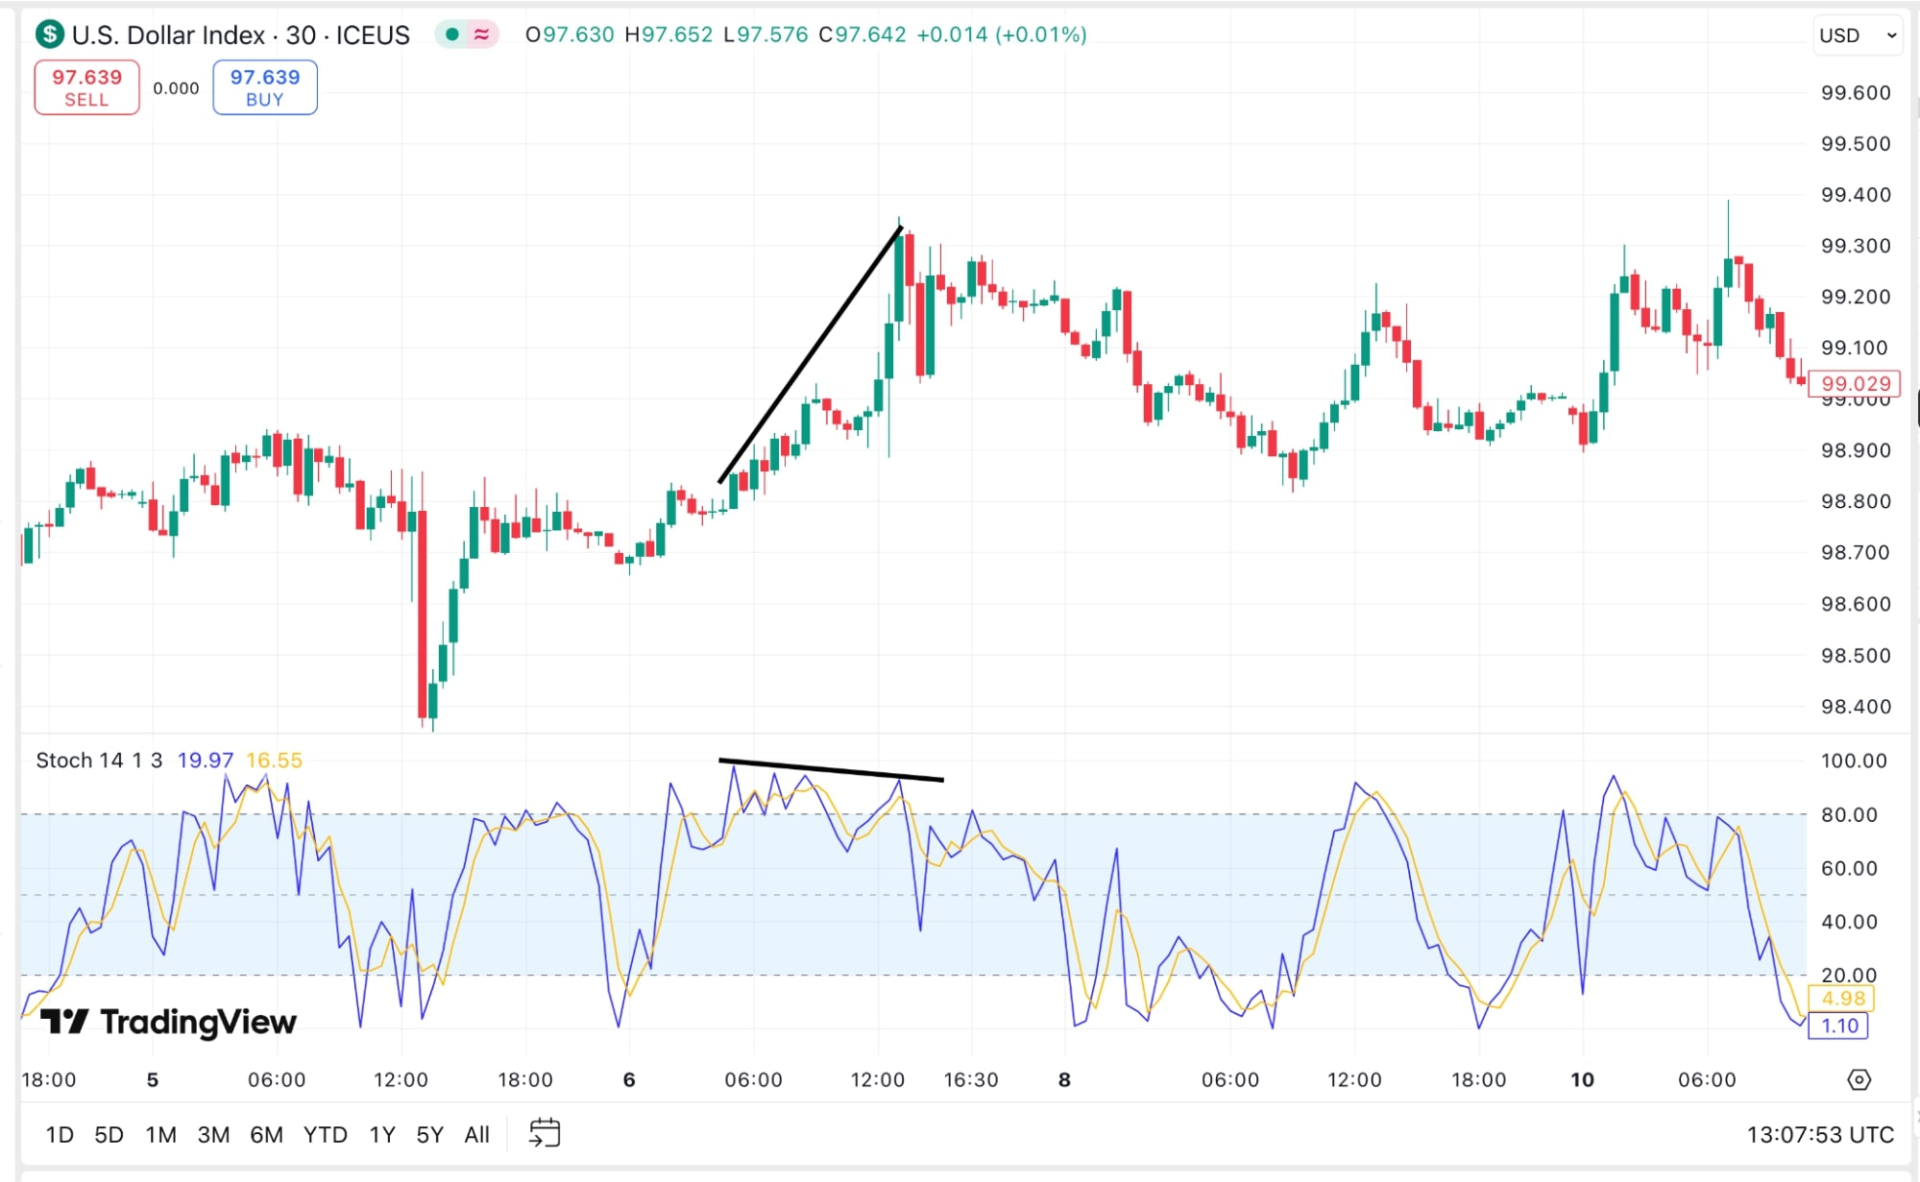Switch to YTD time range
The image size is (1920, 1182).
(x=325, y=1135)
